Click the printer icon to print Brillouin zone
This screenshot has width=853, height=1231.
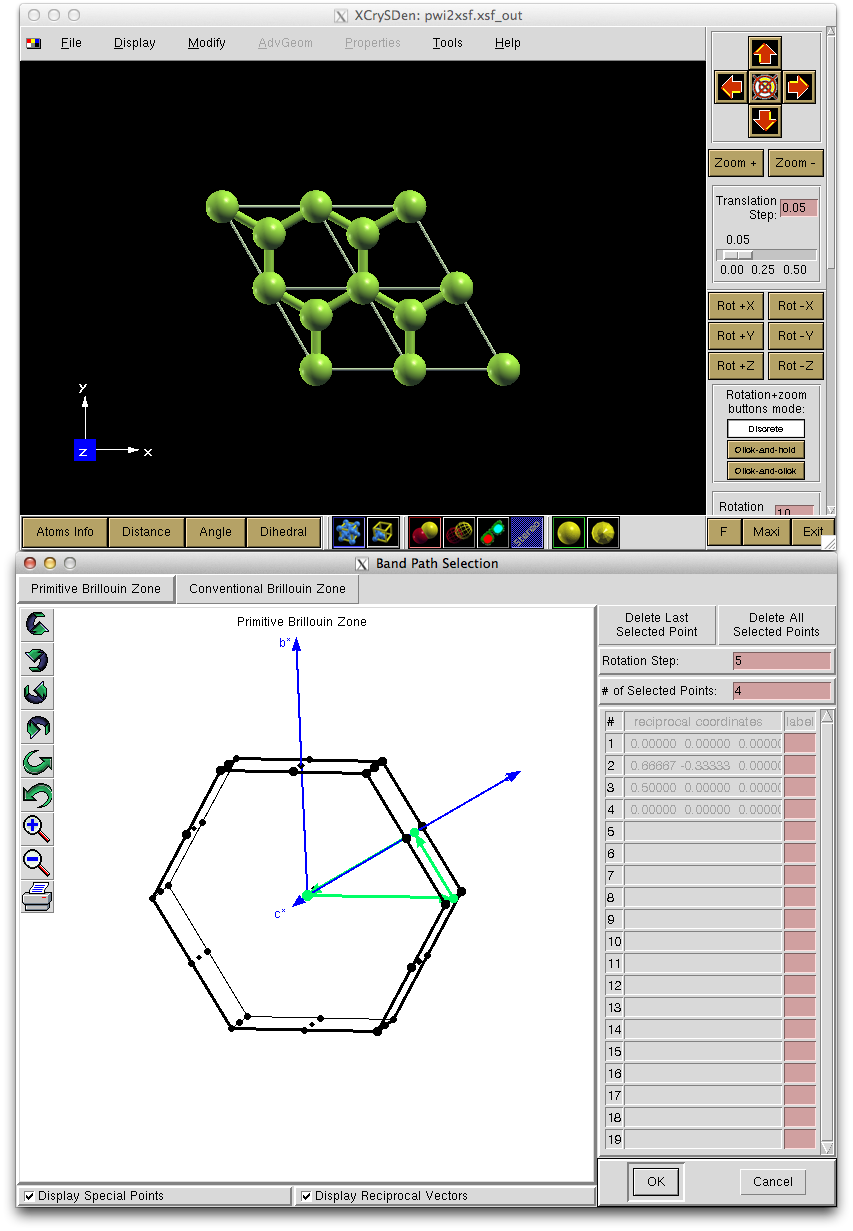click(x=37, y=895)
